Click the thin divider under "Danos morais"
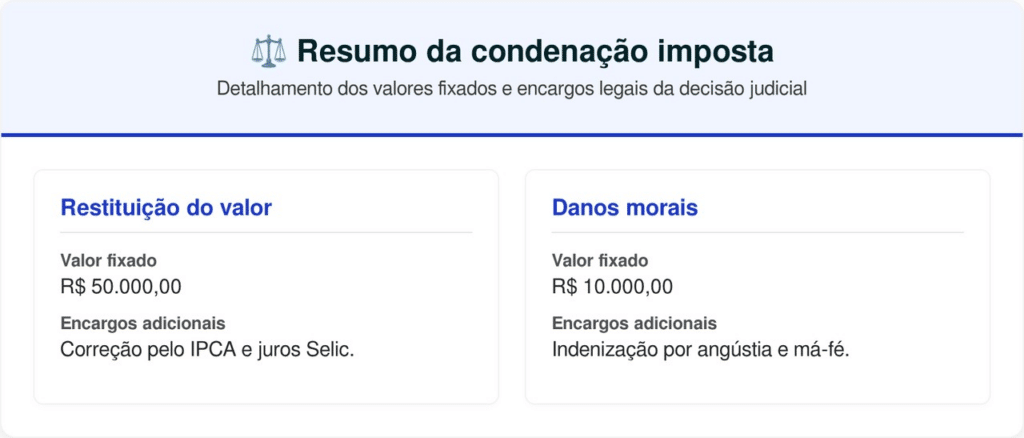This screenshot has height=438, width=1024. click(757, 232)
